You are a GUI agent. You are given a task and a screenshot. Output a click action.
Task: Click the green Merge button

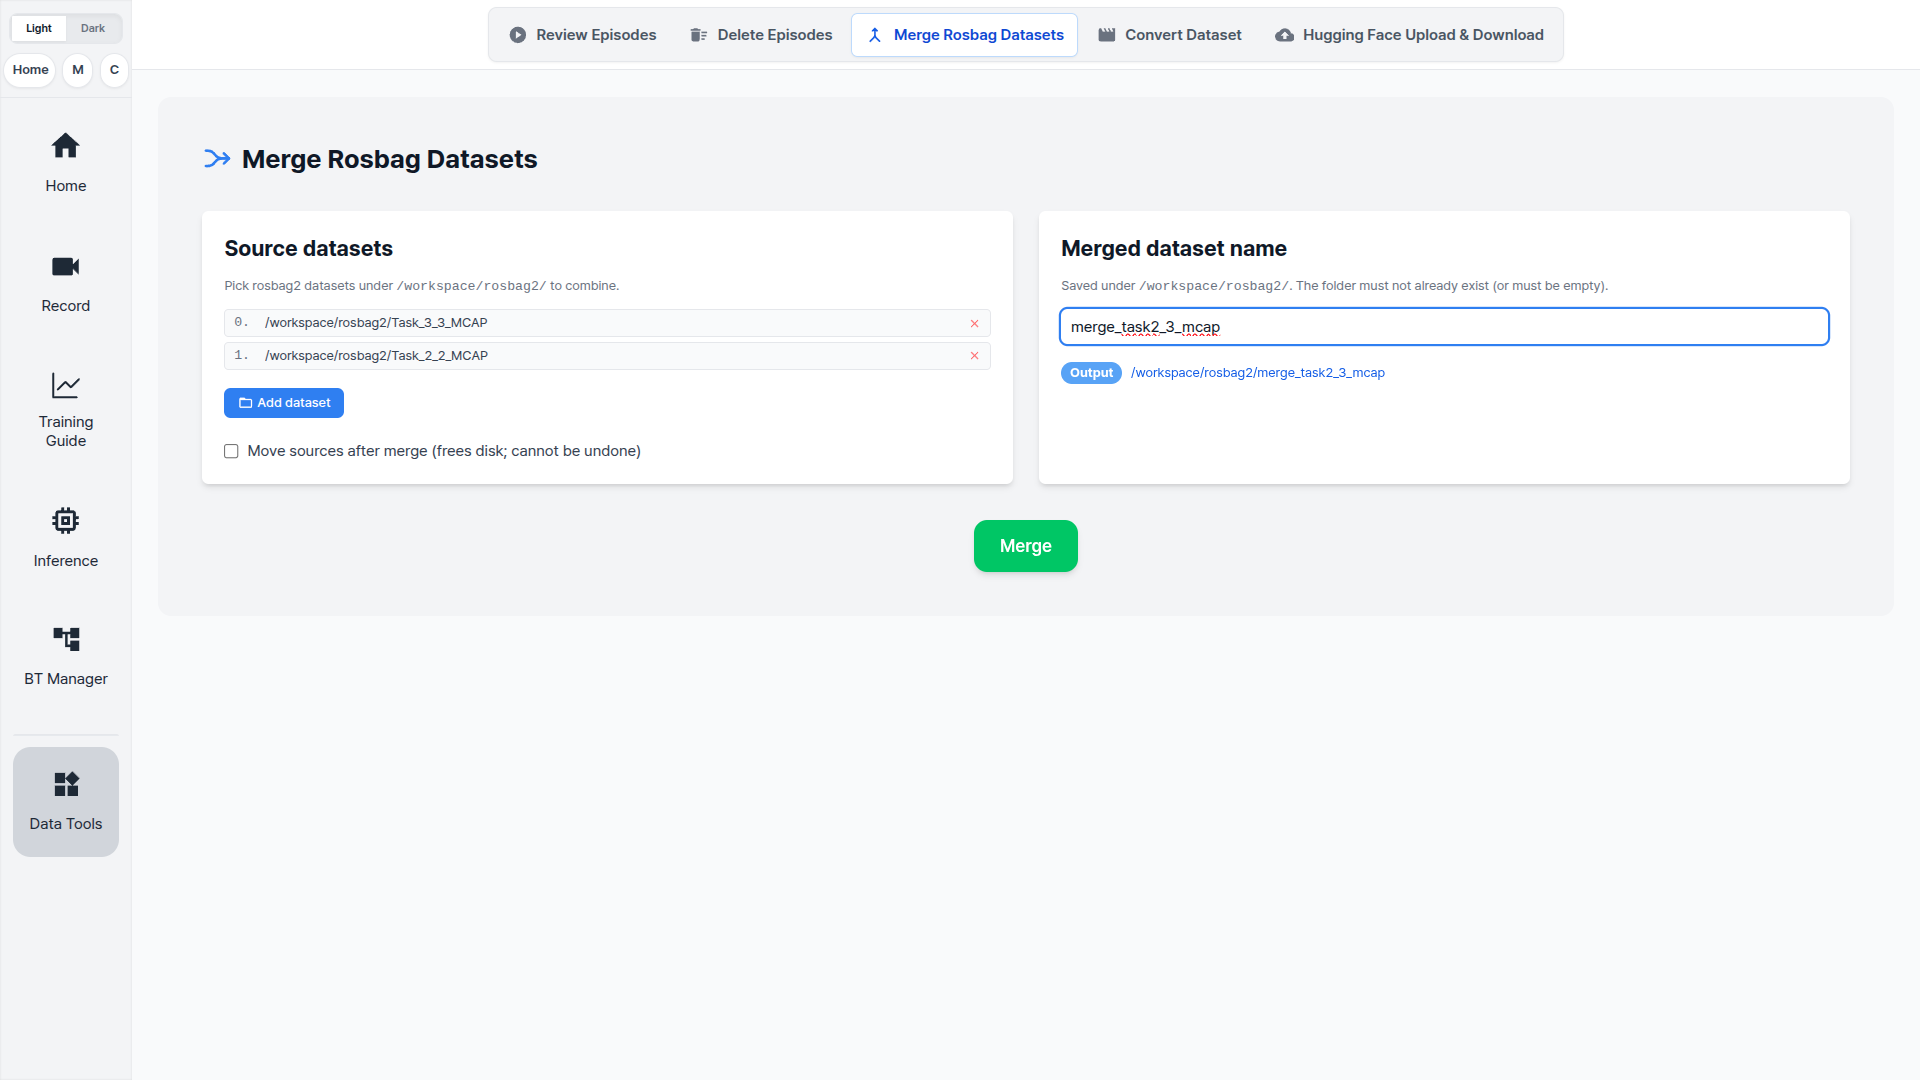click(x=1026, y=546)
